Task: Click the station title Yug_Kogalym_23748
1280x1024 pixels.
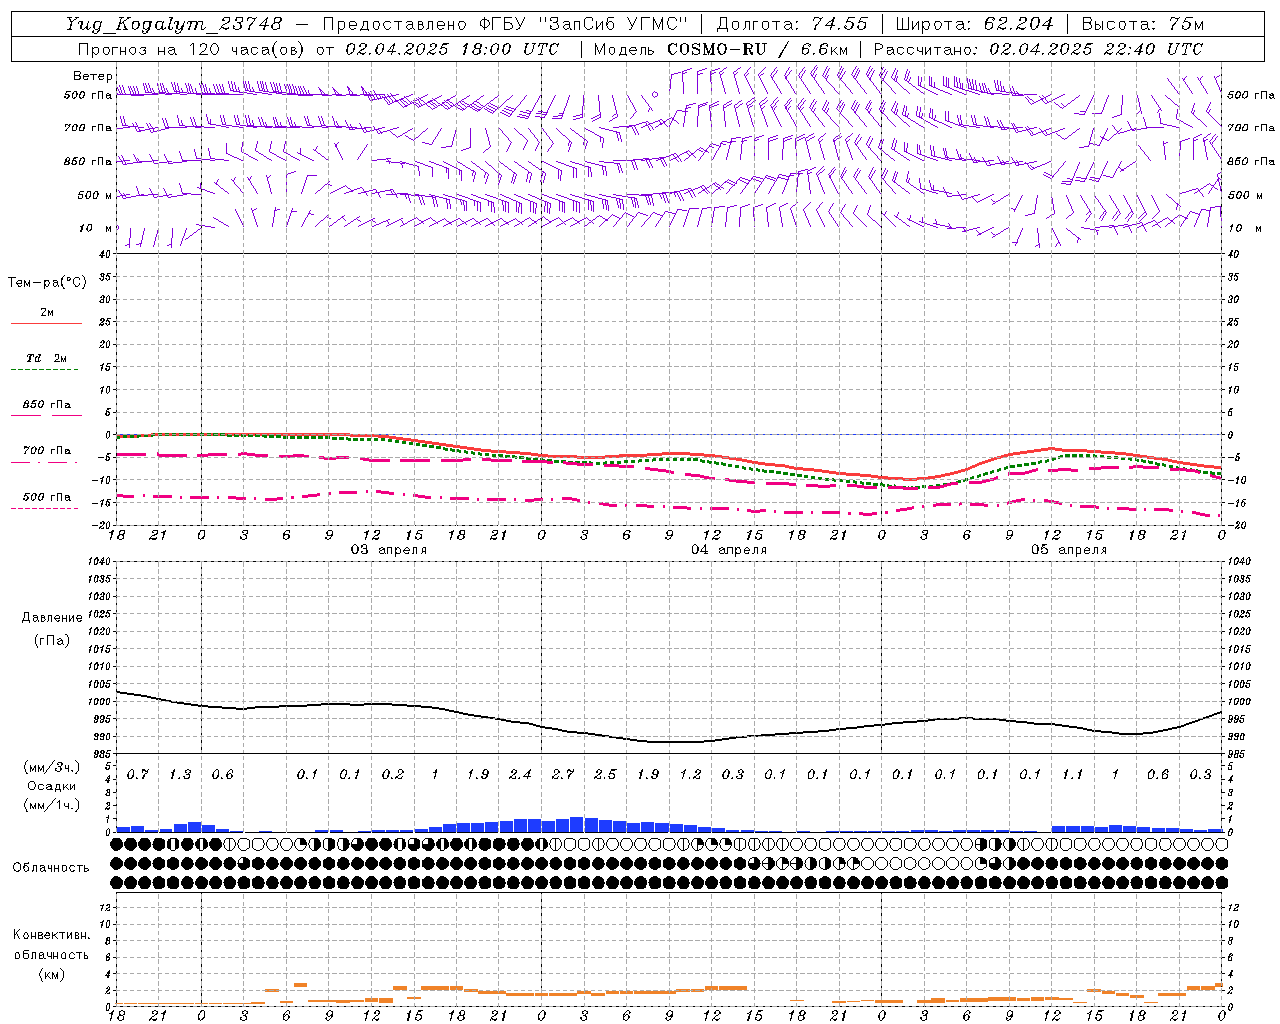Action: point(174,24)
